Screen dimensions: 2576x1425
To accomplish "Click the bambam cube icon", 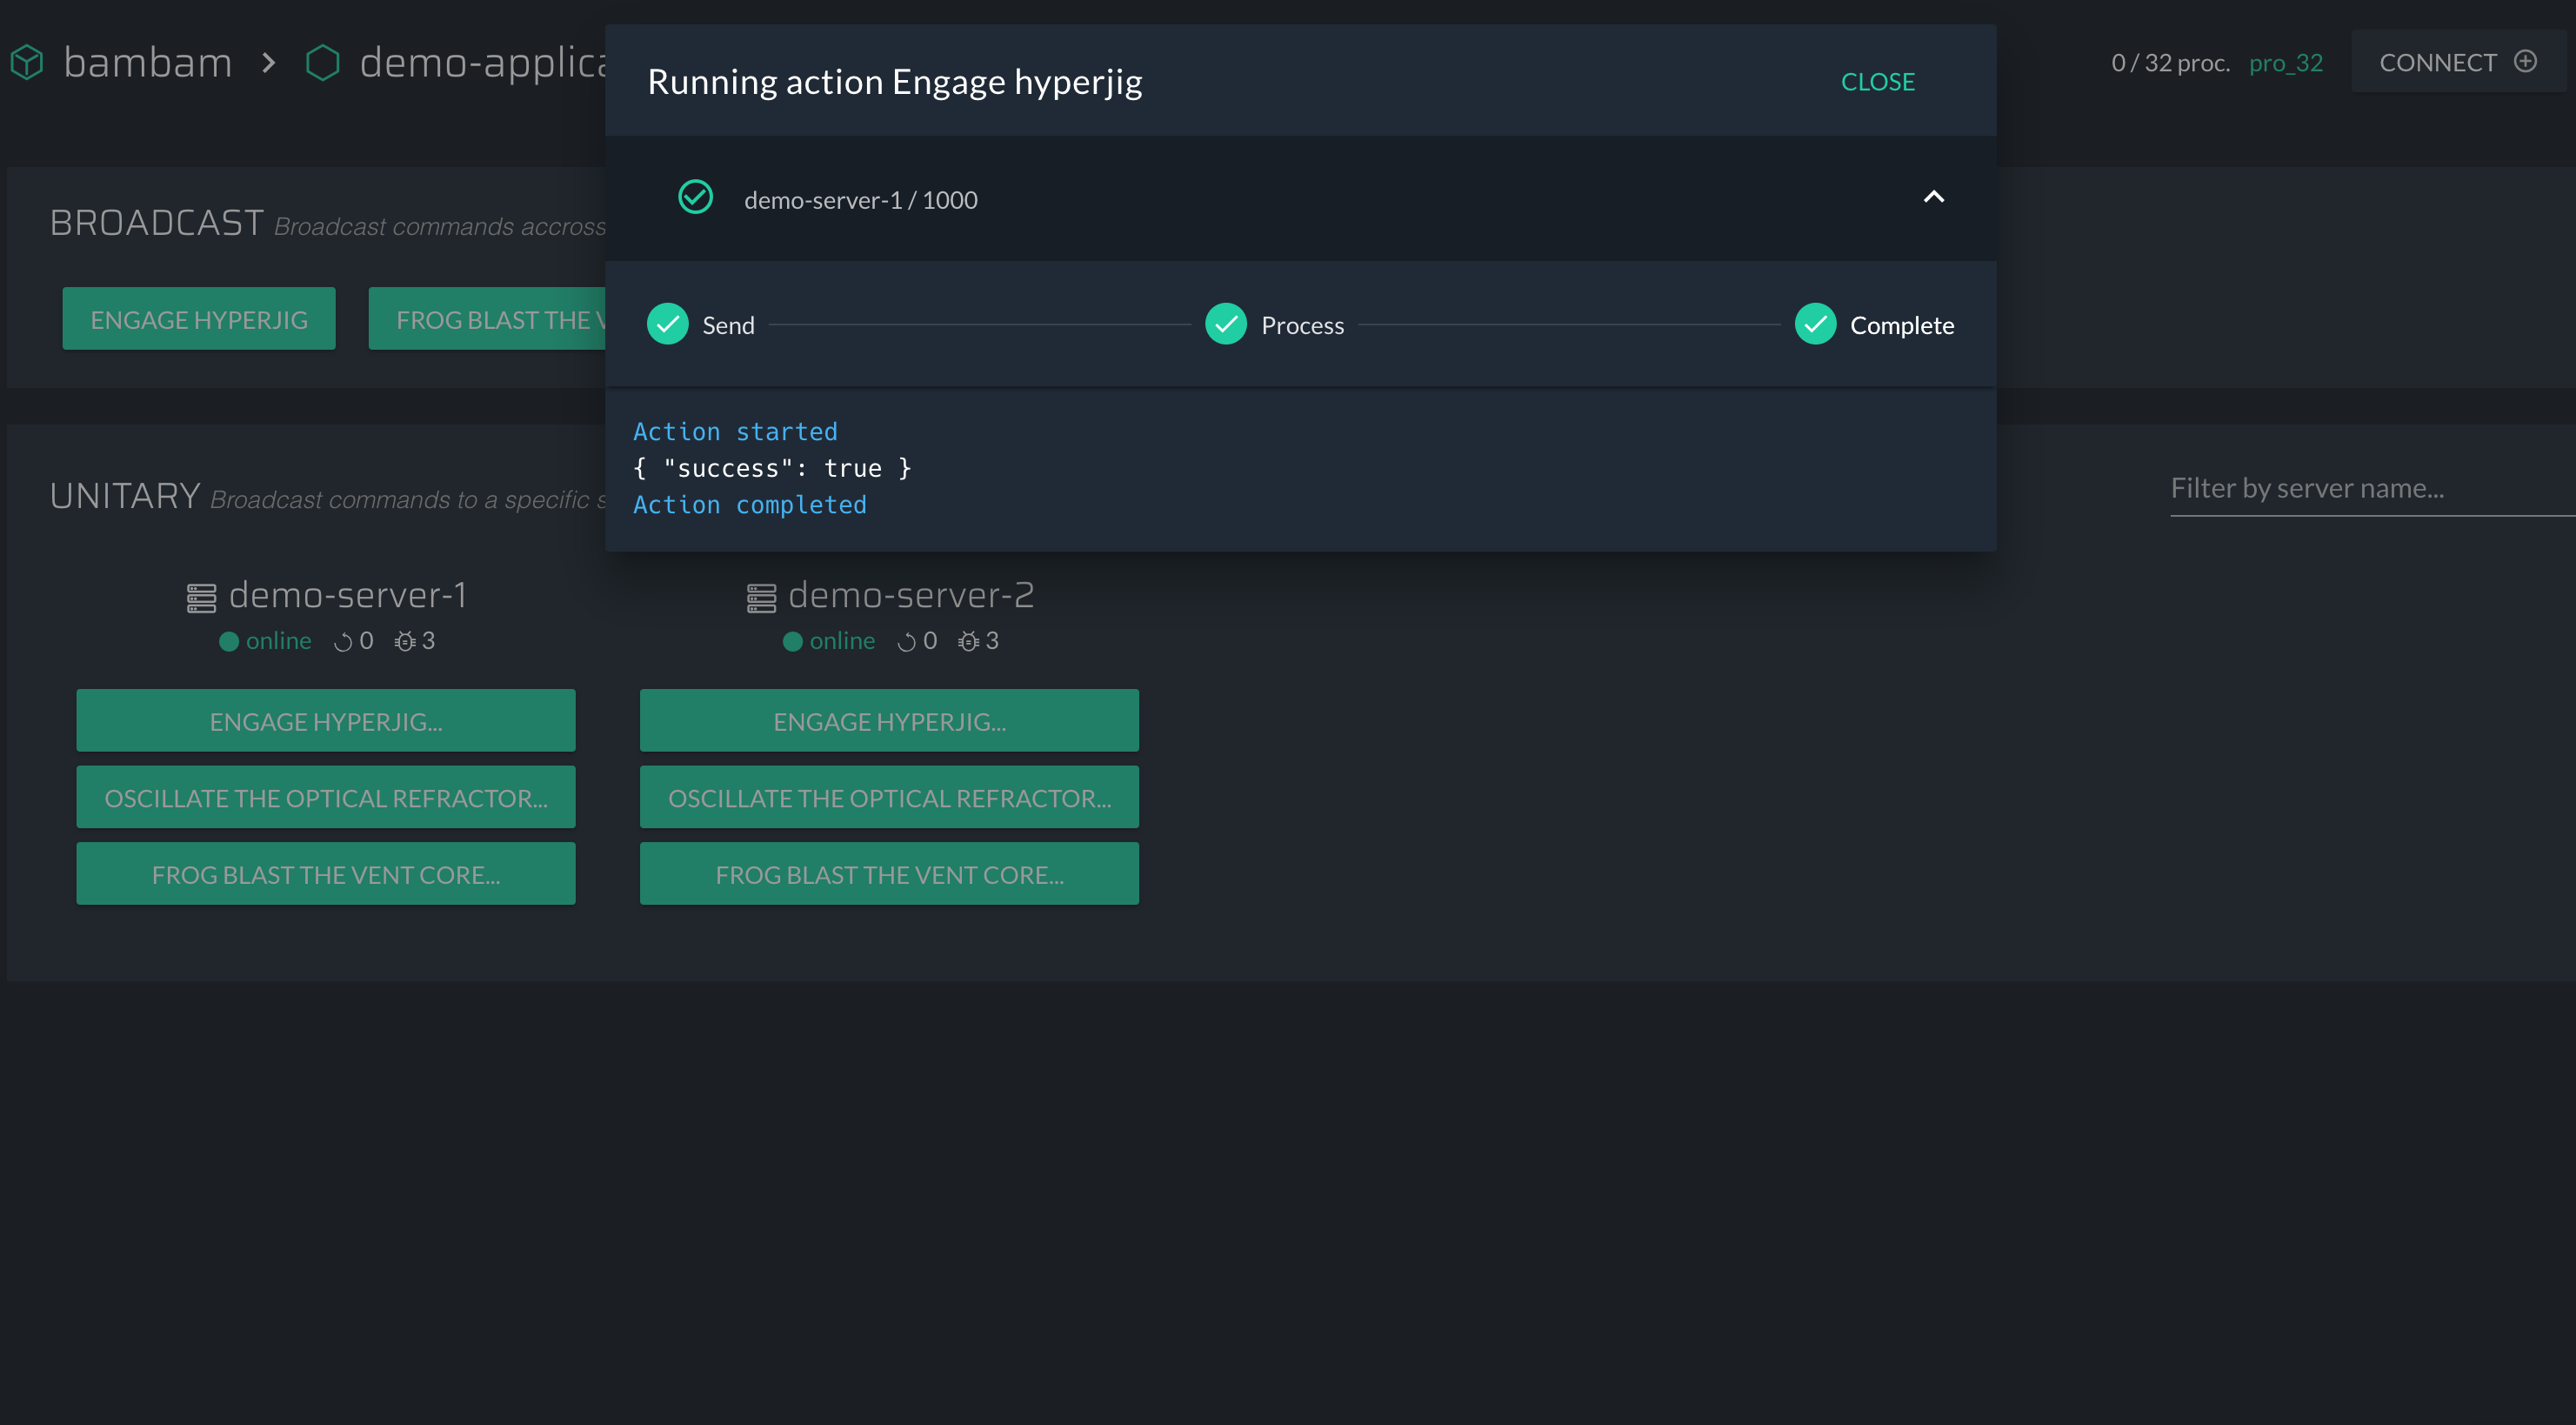I will [27, 62].
